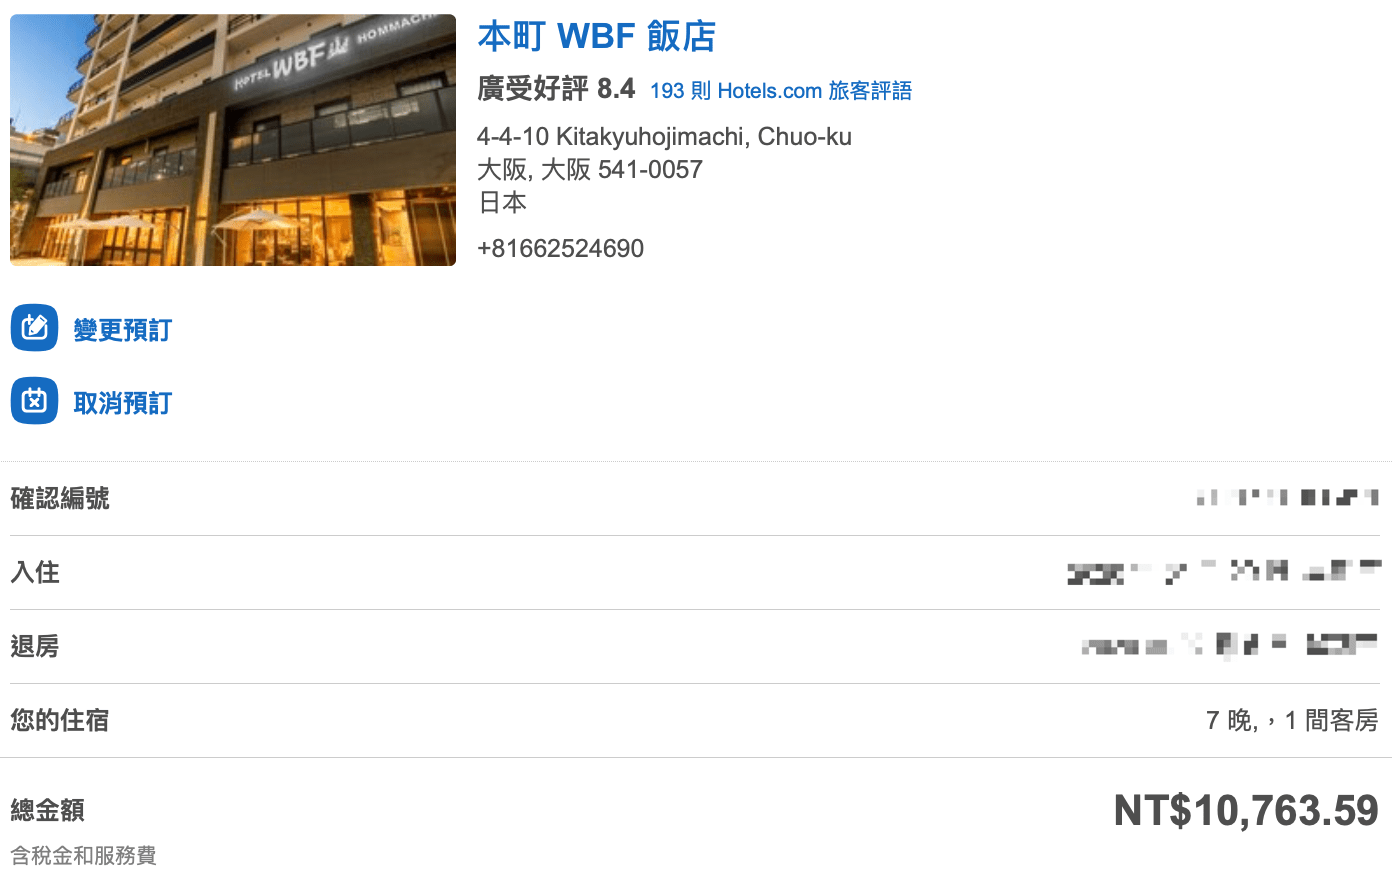Click the 含稅金和服務費 note text
Screen dimensions: 1392x881
pyautogui.click(x=84, y=856)
